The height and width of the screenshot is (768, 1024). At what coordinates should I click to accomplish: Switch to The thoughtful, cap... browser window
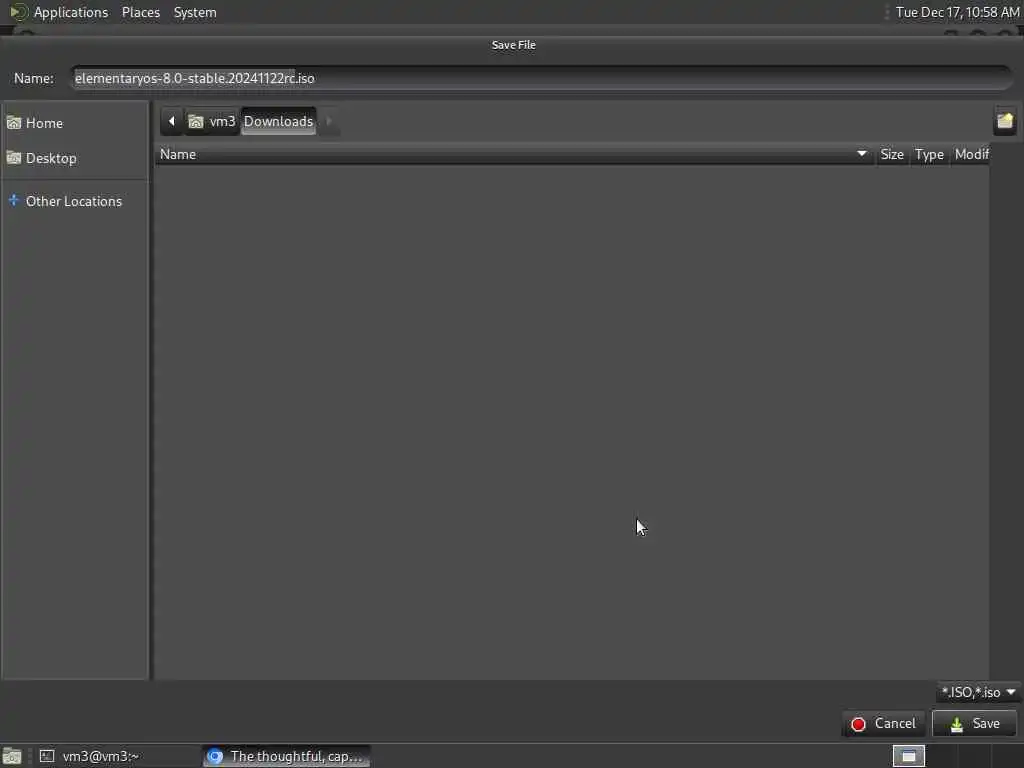pyautogui.click(x=287, y=756)
